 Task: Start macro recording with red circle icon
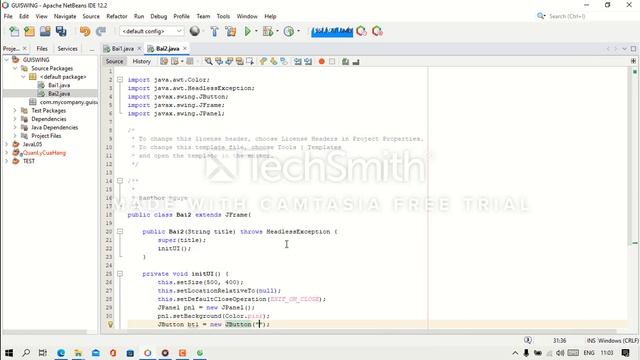click(x=322, y=62)
